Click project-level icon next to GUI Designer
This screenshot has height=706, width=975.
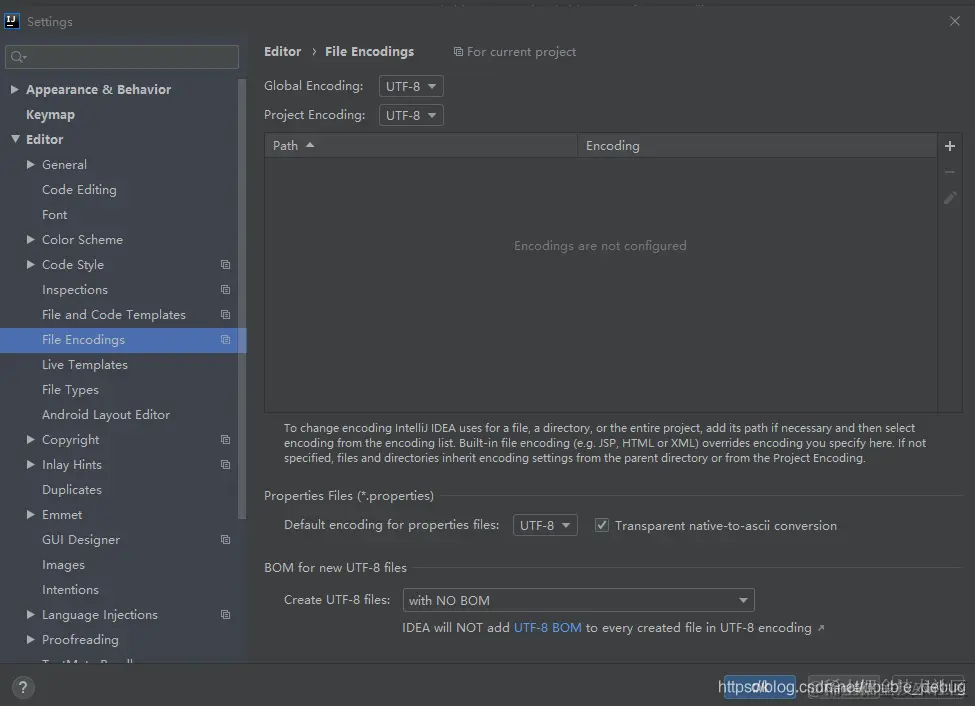tap(225, 540)
